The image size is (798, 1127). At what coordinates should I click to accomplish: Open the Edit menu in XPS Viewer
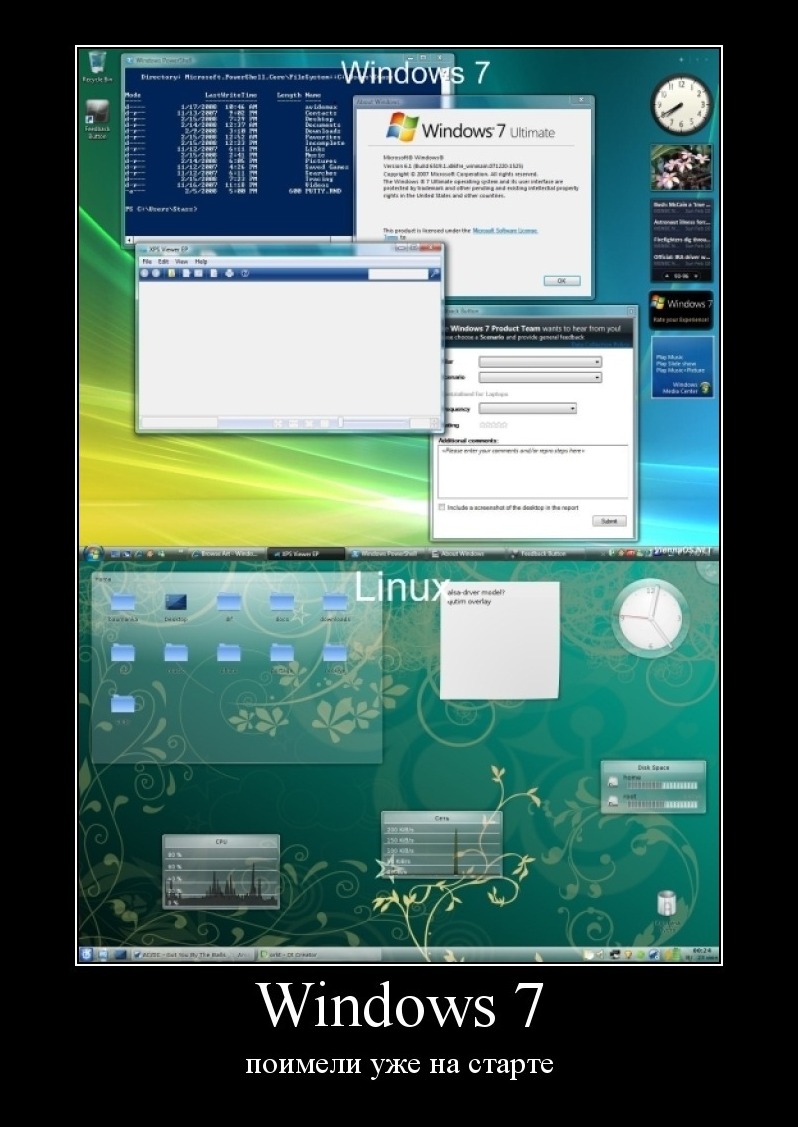(x=164, y=262)
